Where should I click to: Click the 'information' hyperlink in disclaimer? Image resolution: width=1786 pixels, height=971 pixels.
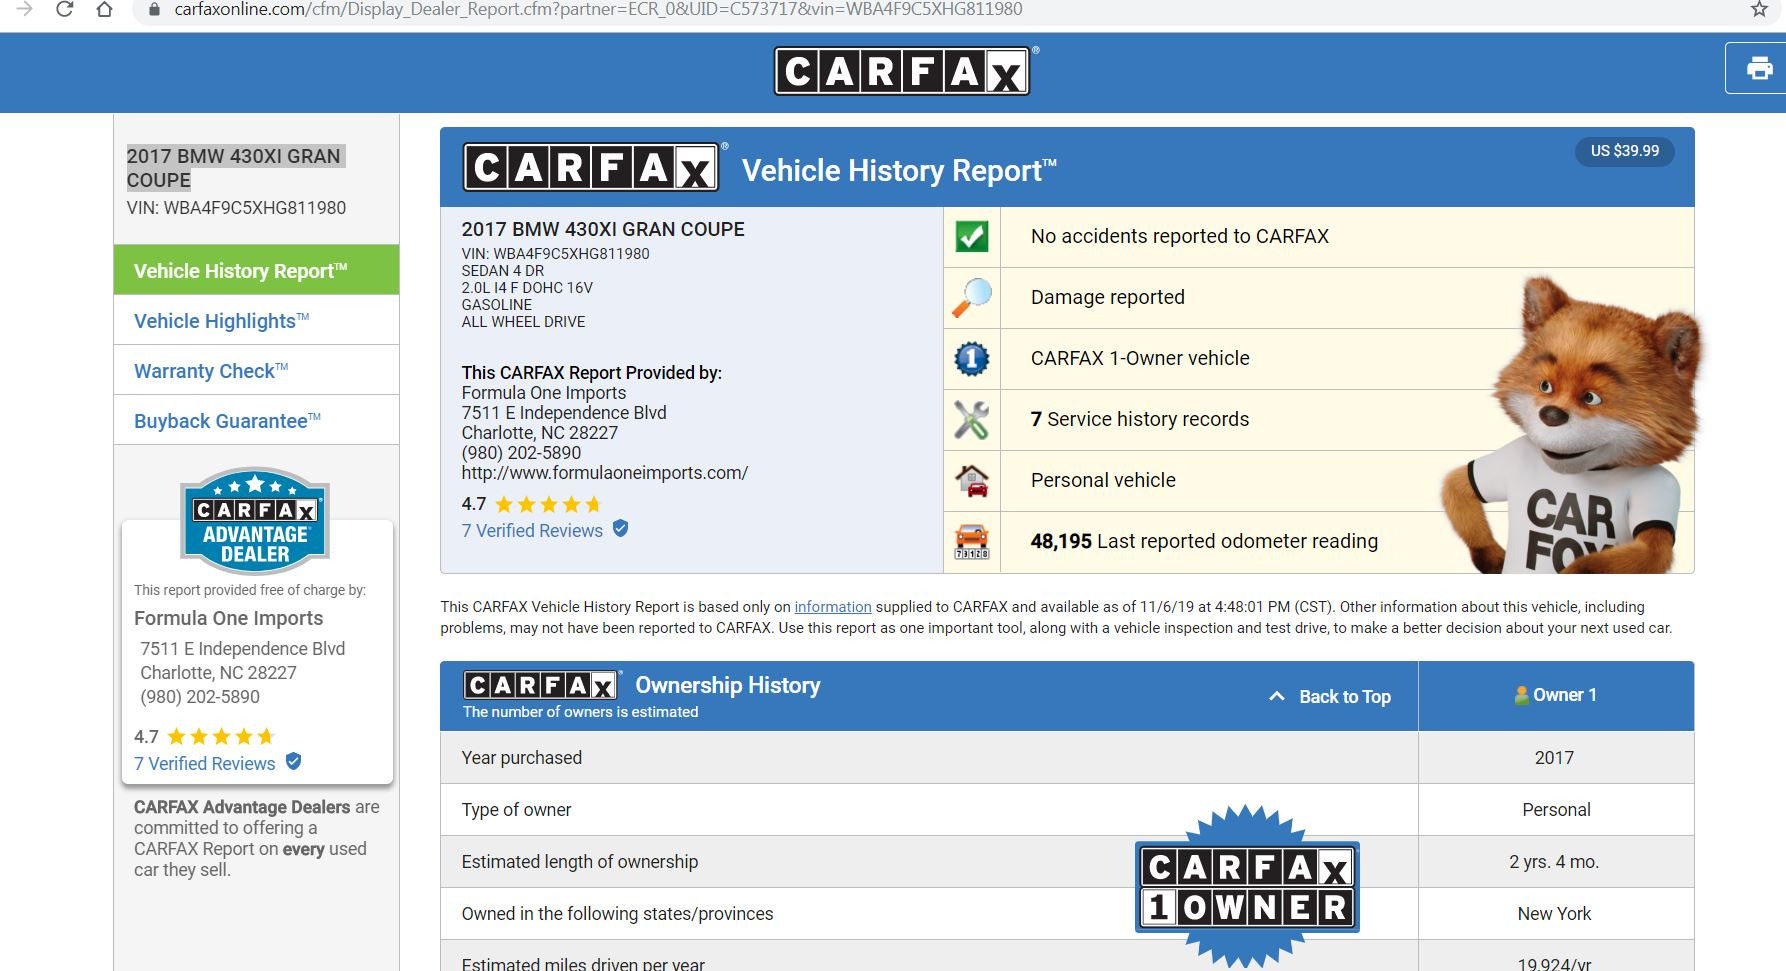tap(833, 607)
